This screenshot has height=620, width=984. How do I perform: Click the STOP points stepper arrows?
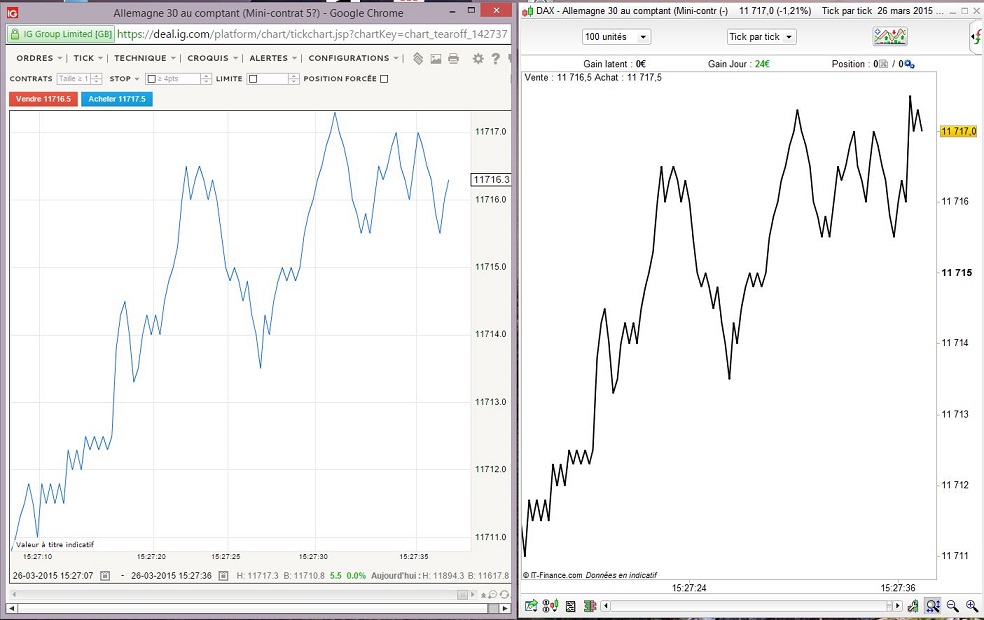[206, 78]
